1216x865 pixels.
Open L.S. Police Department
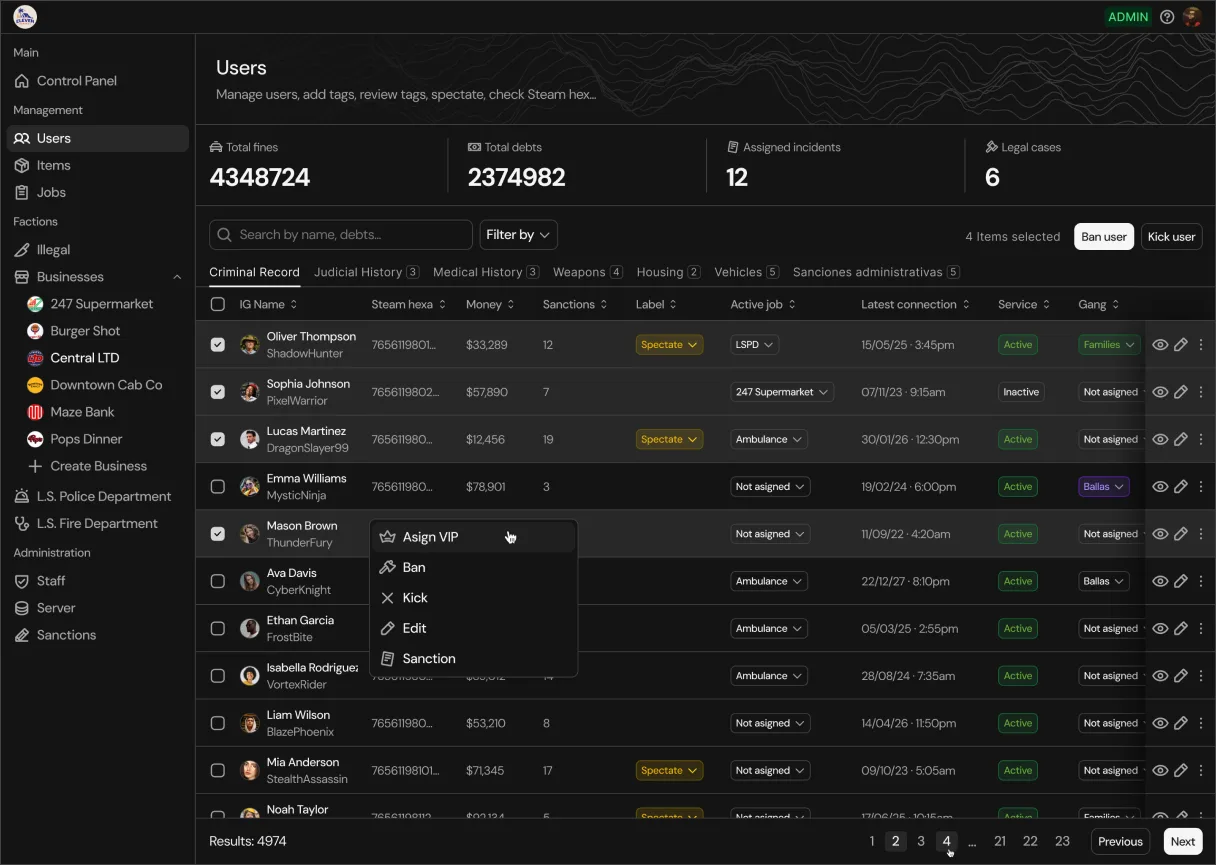(x=97, y=497)
